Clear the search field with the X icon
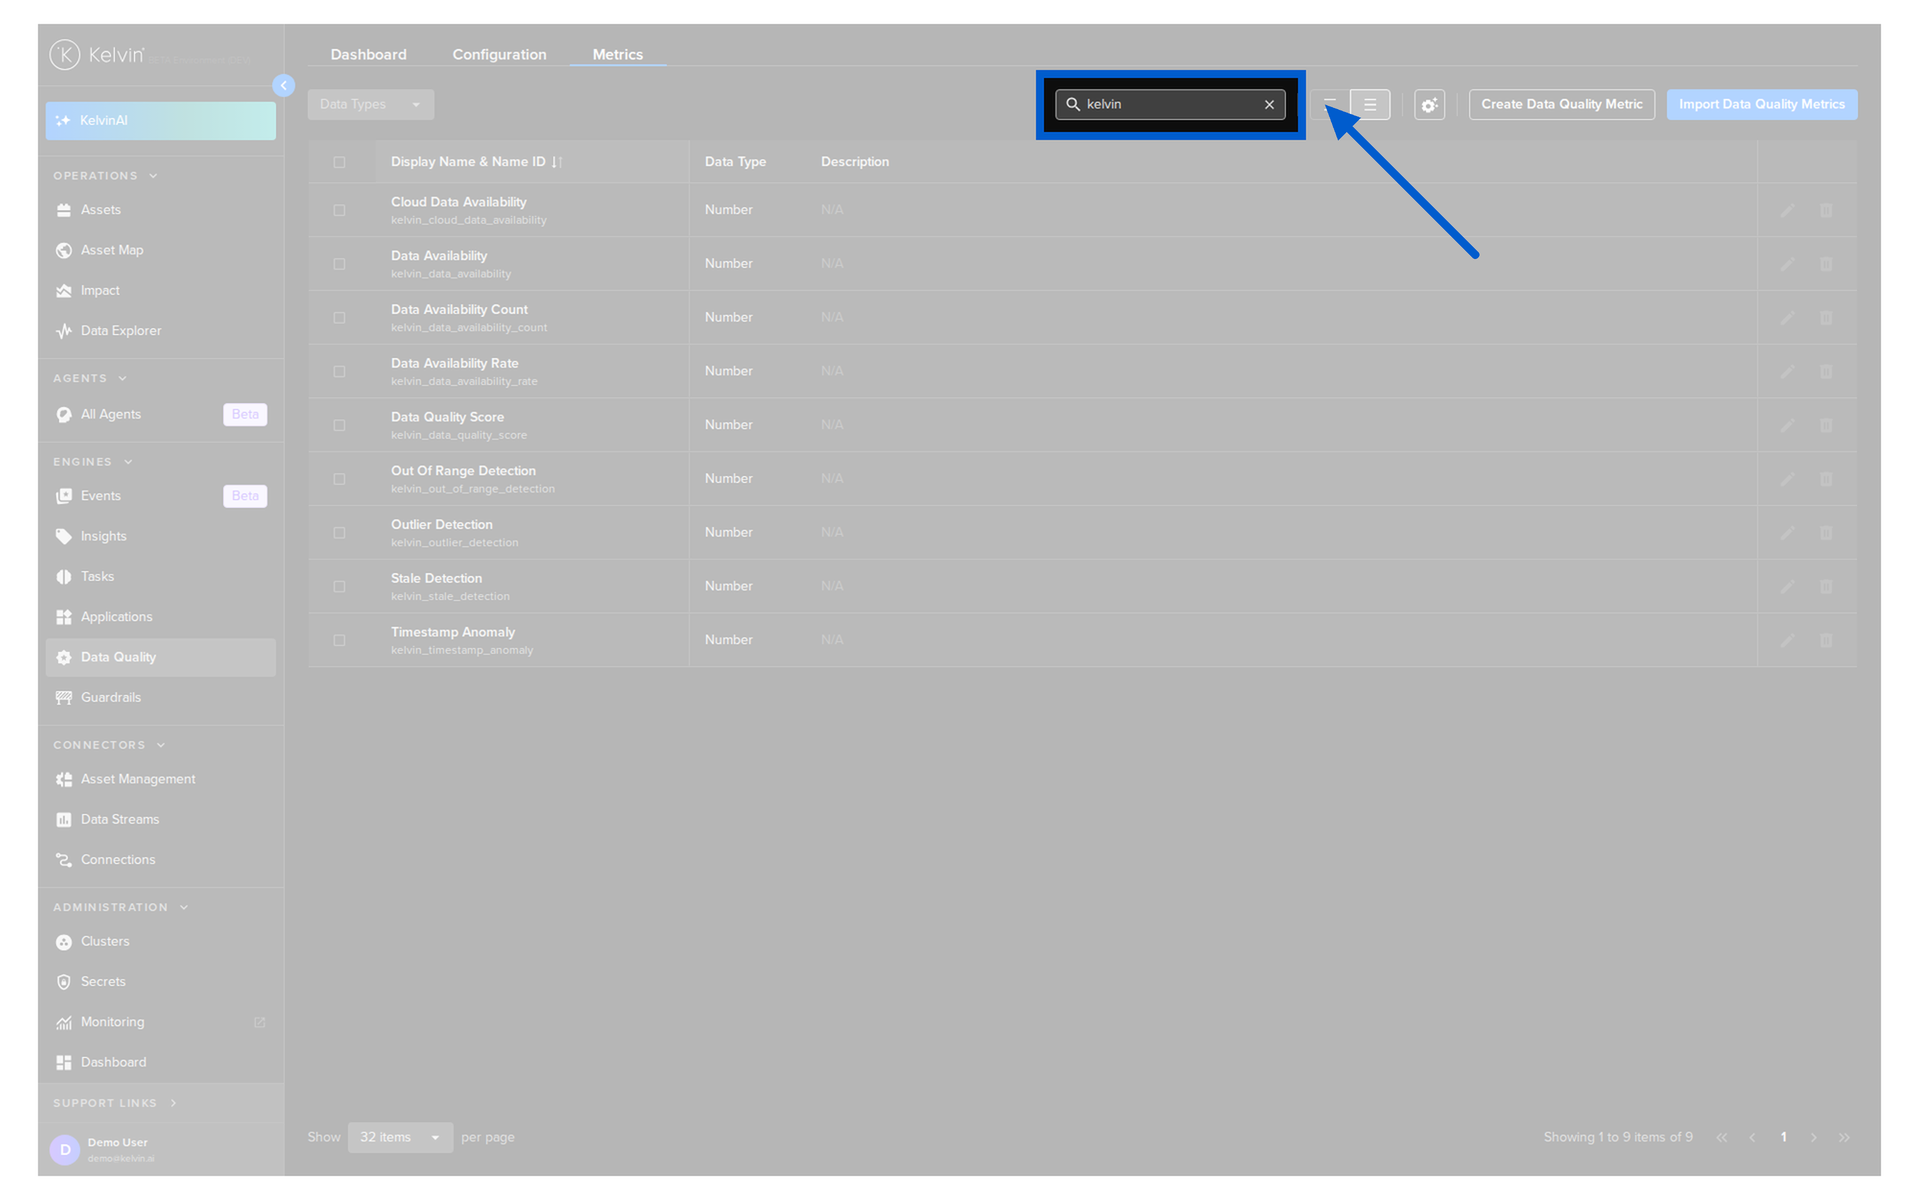 pos(1270,105)
